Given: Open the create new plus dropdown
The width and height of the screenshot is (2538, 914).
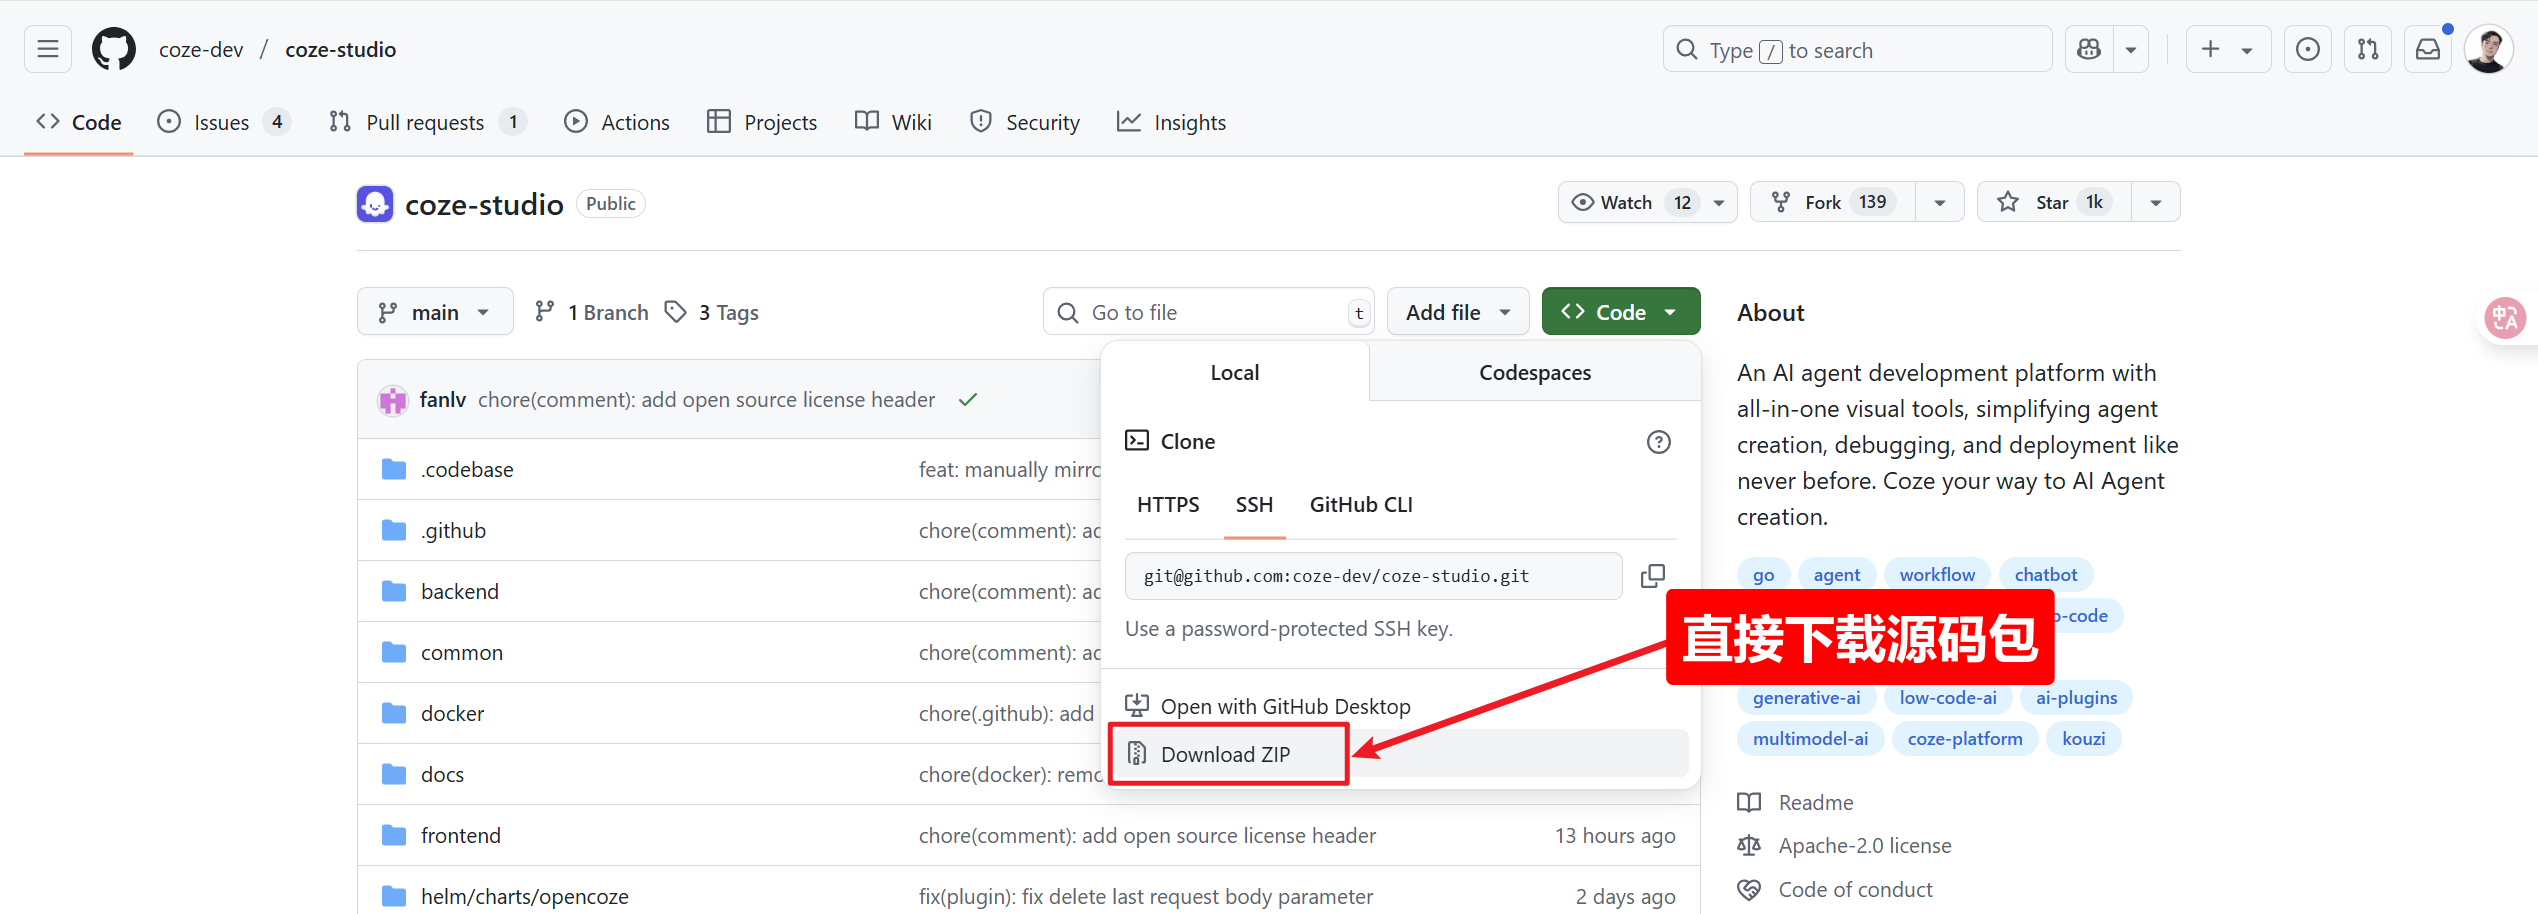Looking at the screenshot, I should [x=2228, y=49].
